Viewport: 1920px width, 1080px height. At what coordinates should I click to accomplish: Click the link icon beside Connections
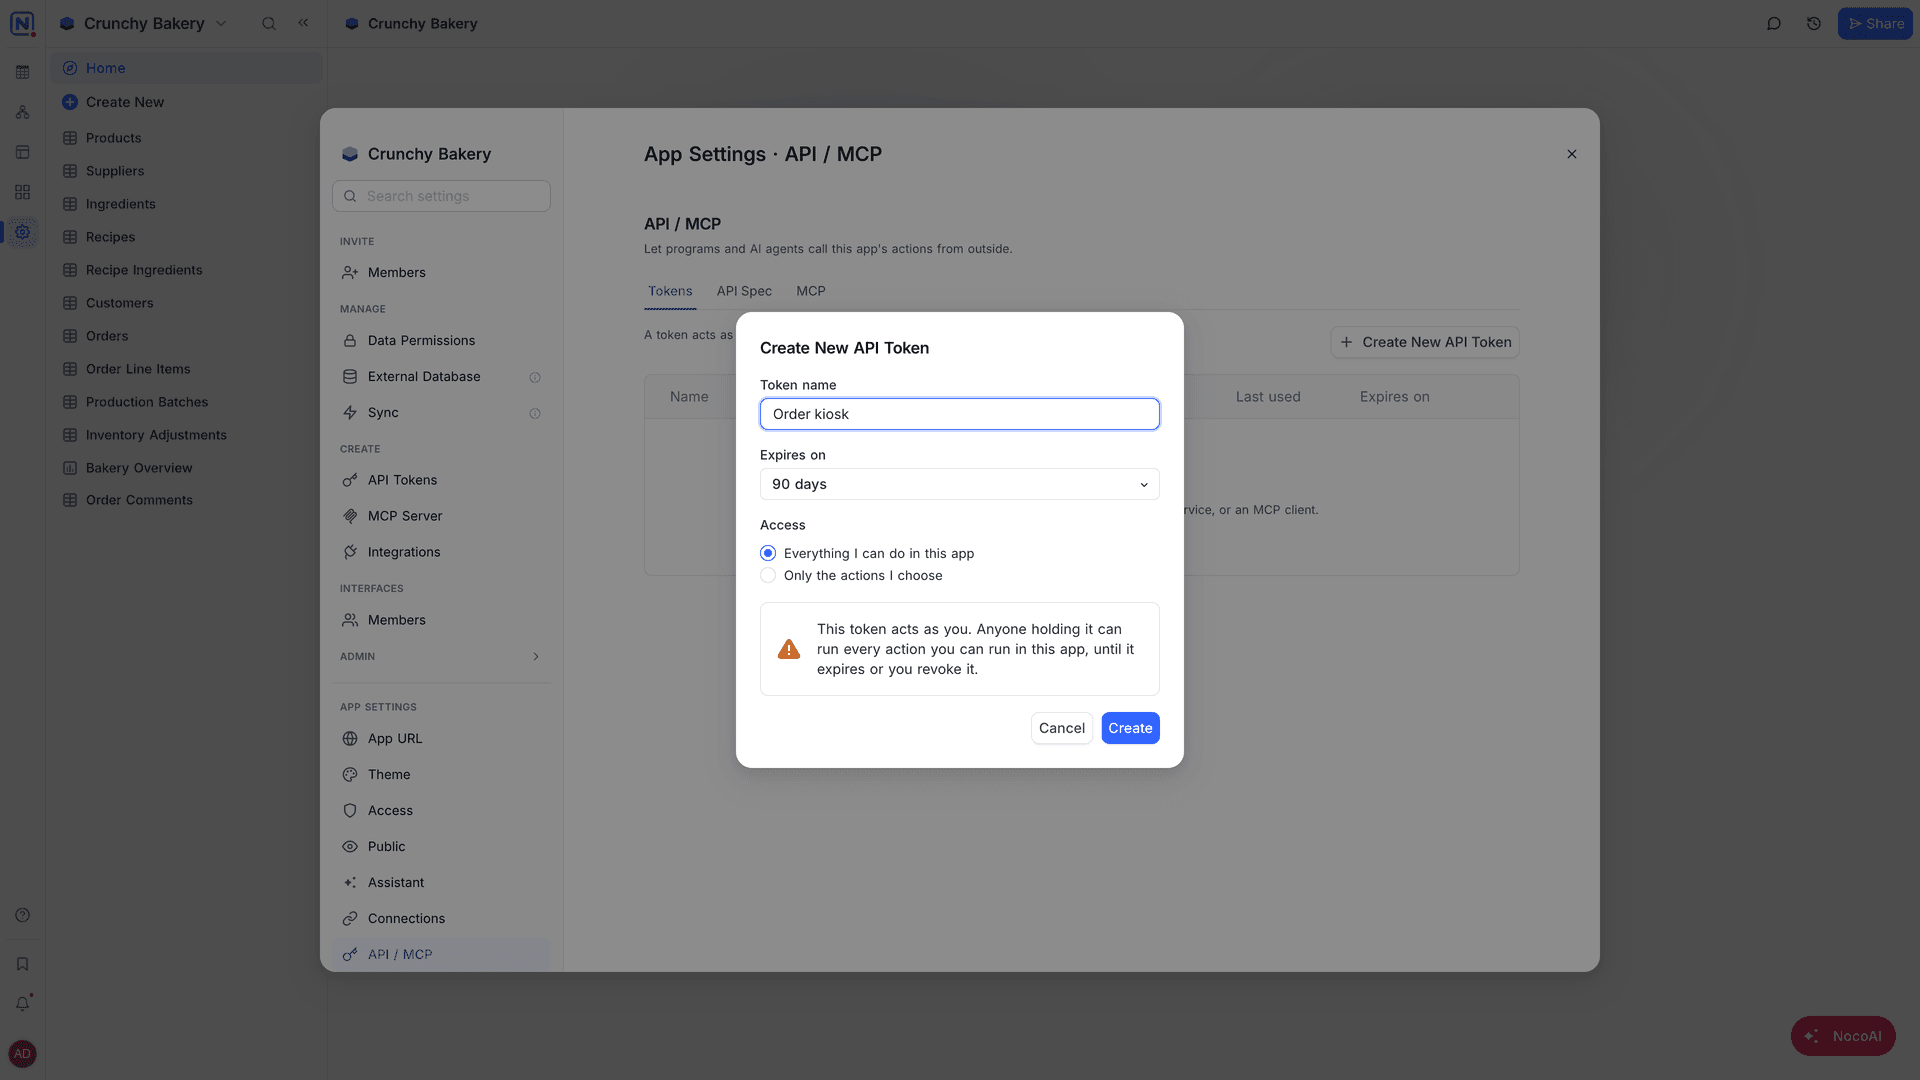click(x=350, y=919)
